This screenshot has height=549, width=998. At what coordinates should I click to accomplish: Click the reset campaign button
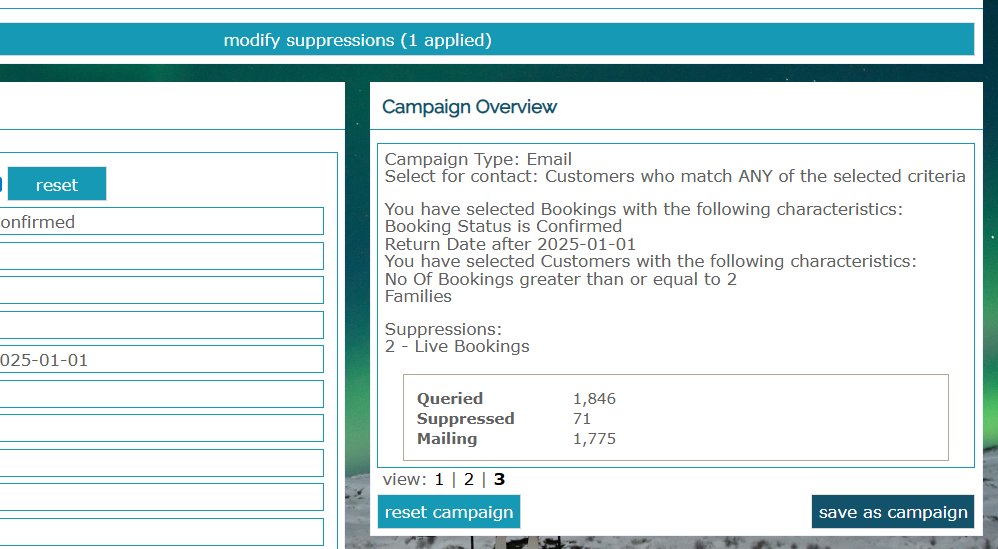(449, 512)
